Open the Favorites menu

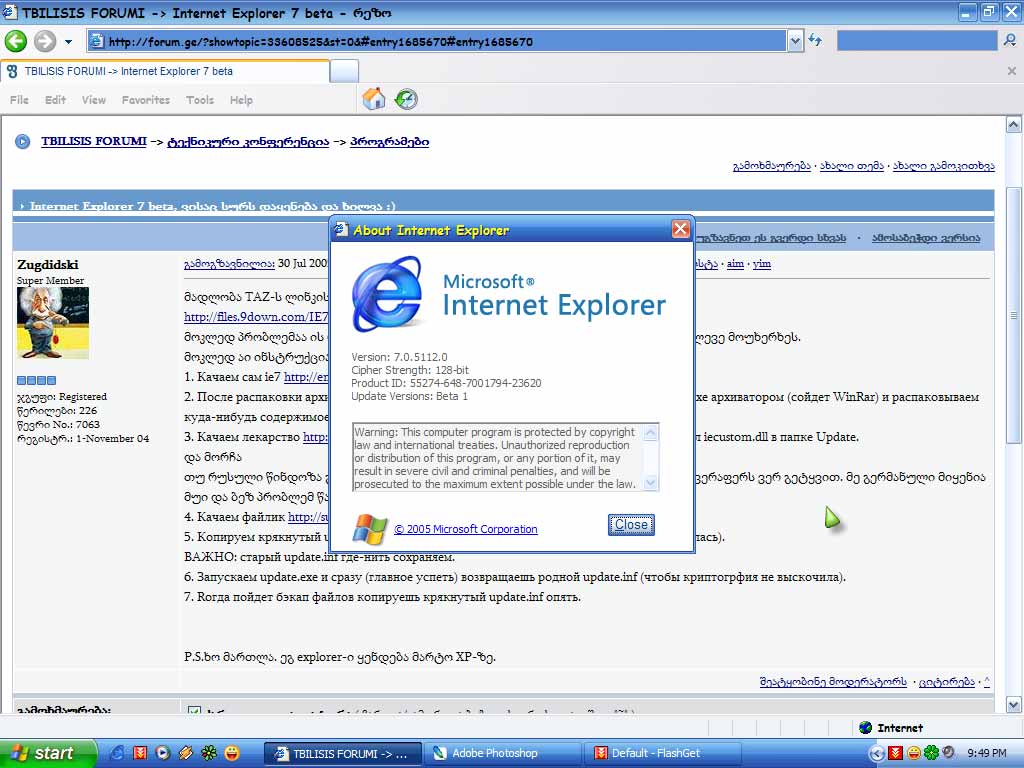[146, 100]
